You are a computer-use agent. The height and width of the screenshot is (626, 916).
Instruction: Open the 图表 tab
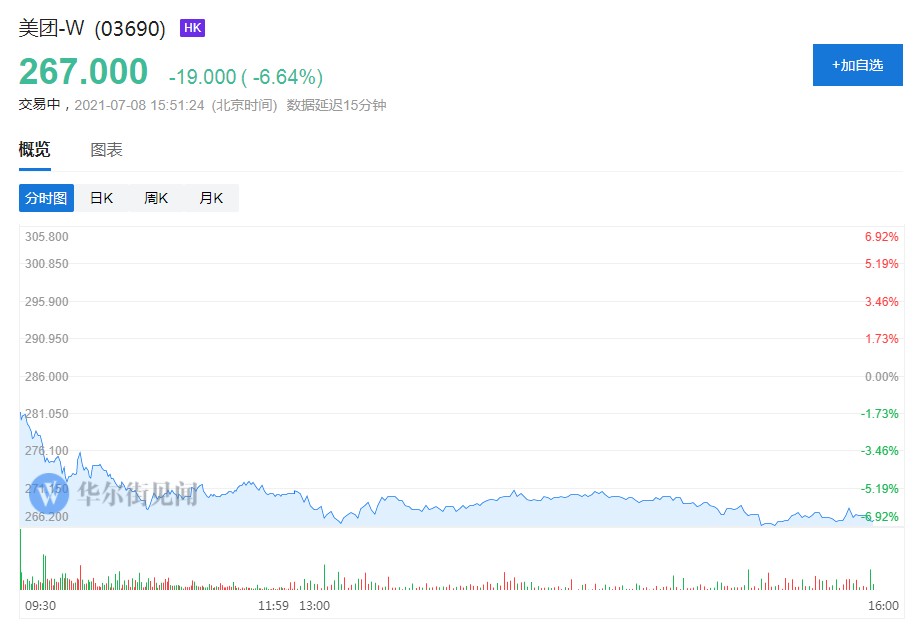[106, 150]
